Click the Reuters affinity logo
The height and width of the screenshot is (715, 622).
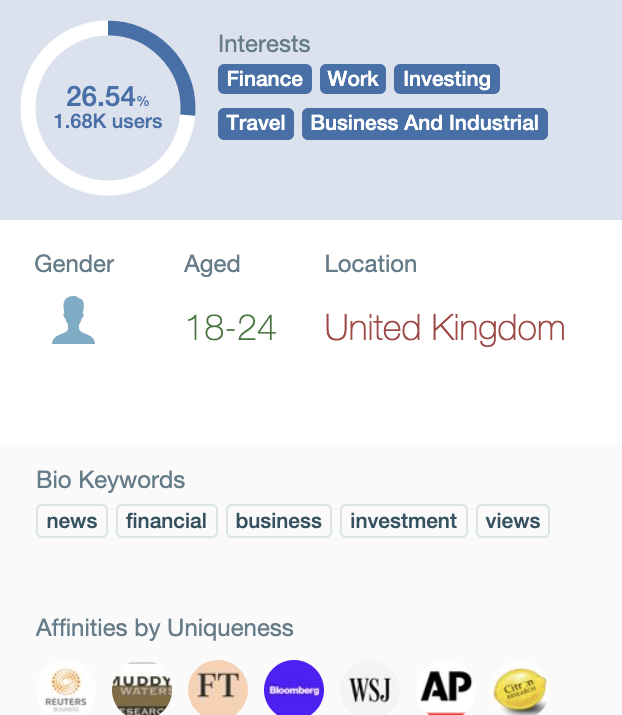(66, 689)
